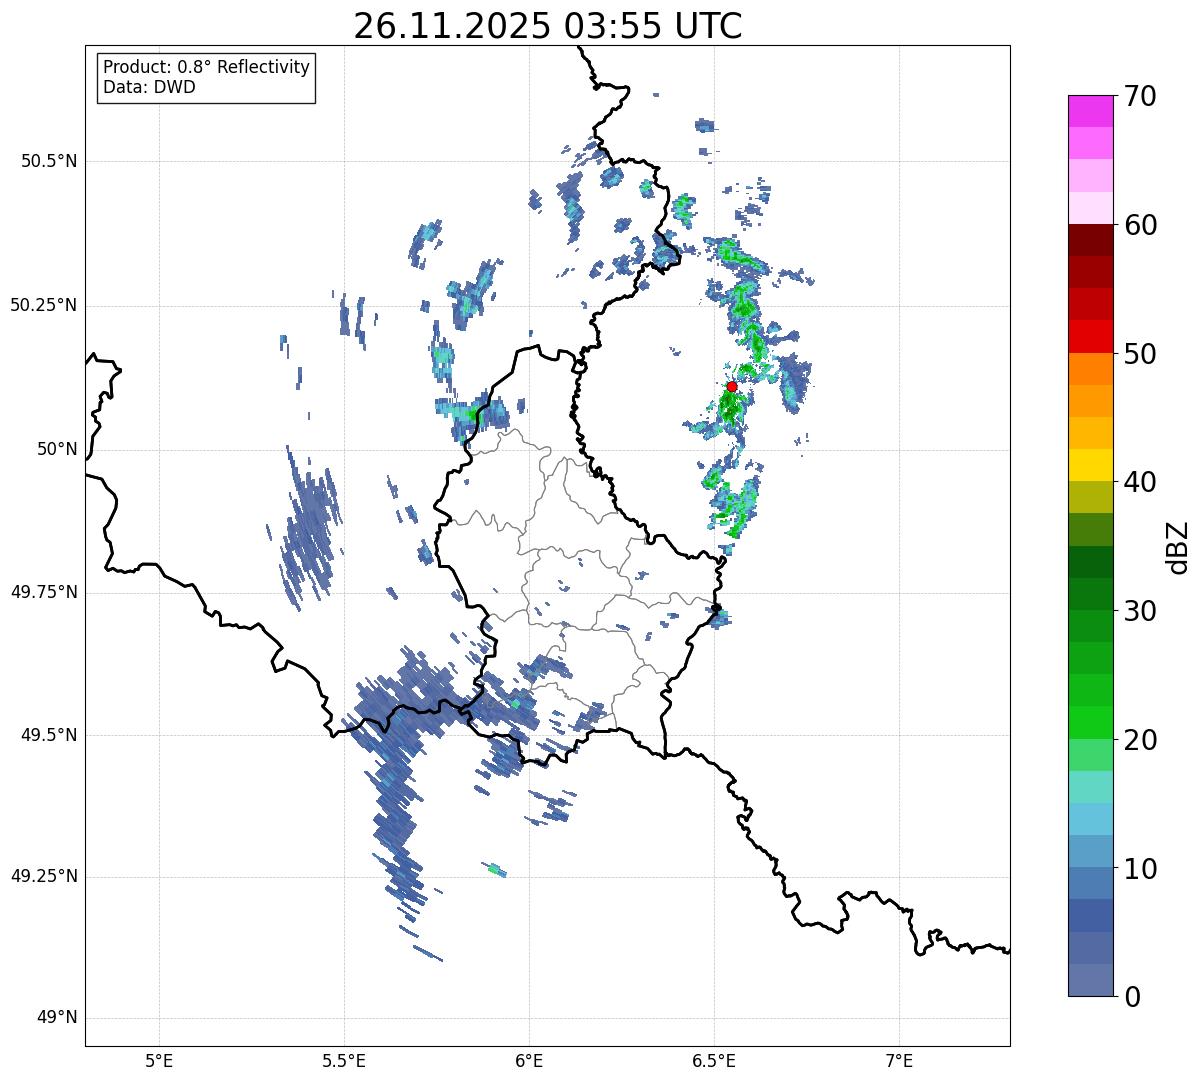
Task: Click the colorbar's 60 tick label
Action: [x=1140, y=225]
